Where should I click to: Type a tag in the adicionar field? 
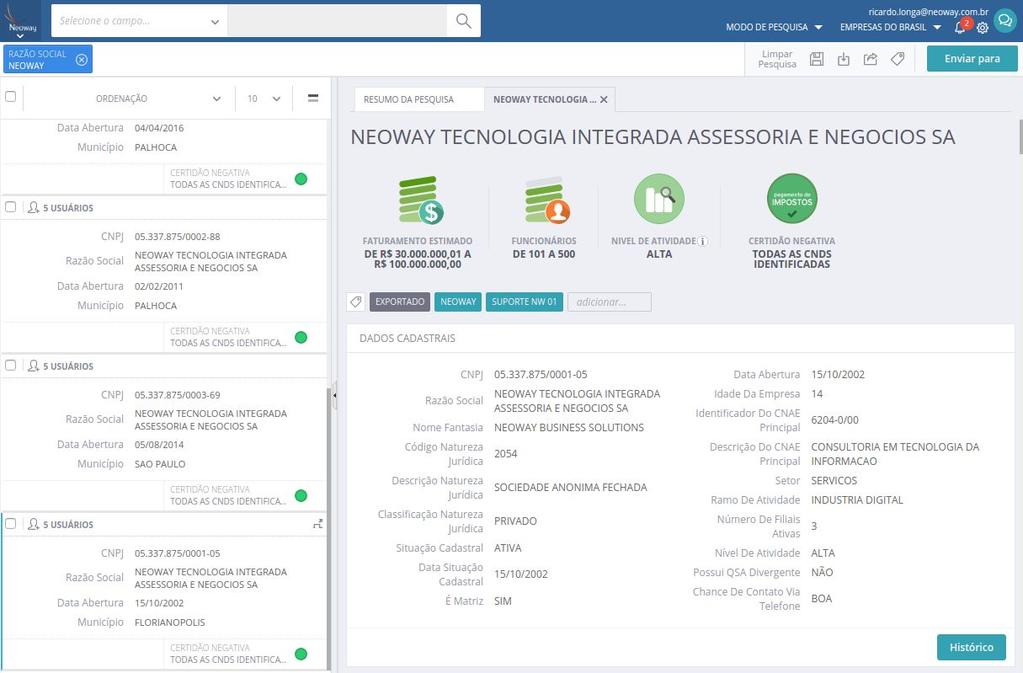608,301
